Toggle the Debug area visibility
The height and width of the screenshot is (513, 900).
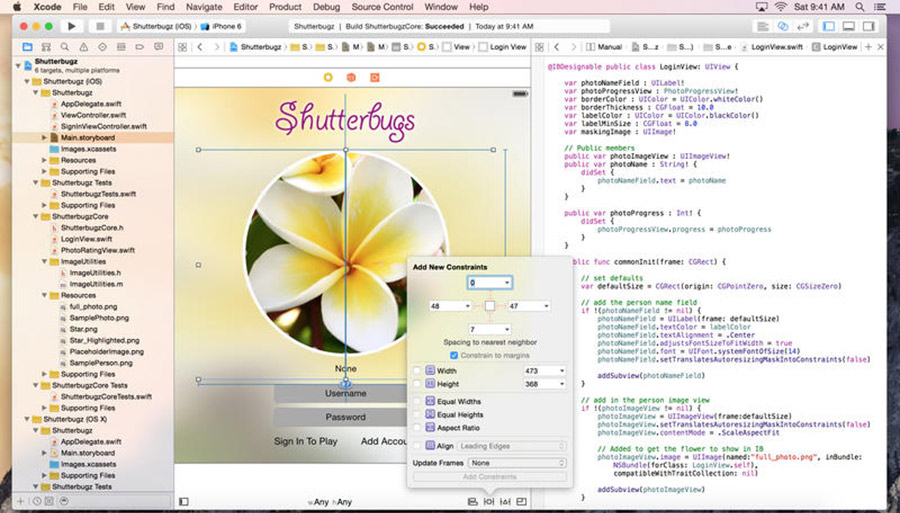tap(849, 26)
